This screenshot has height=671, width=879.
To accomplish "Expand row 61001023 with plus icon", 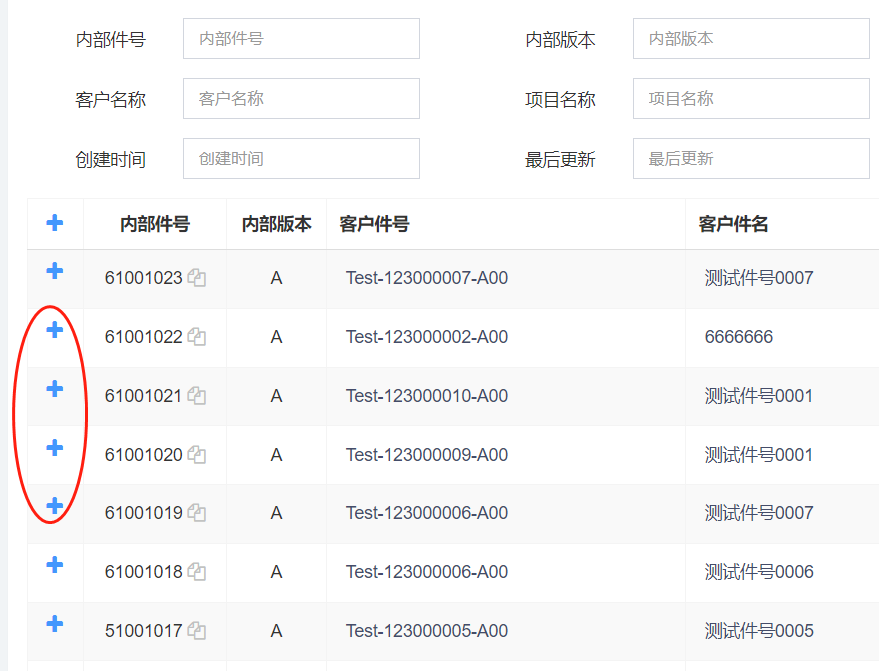I will (x=55, y=271).
